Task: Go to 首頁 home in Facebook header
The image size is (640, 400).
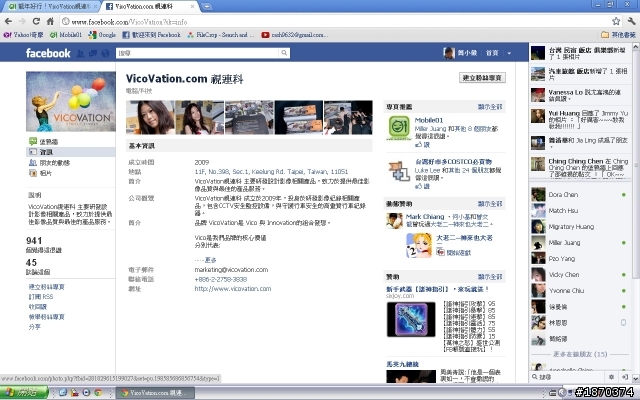Action: point(492,53)
